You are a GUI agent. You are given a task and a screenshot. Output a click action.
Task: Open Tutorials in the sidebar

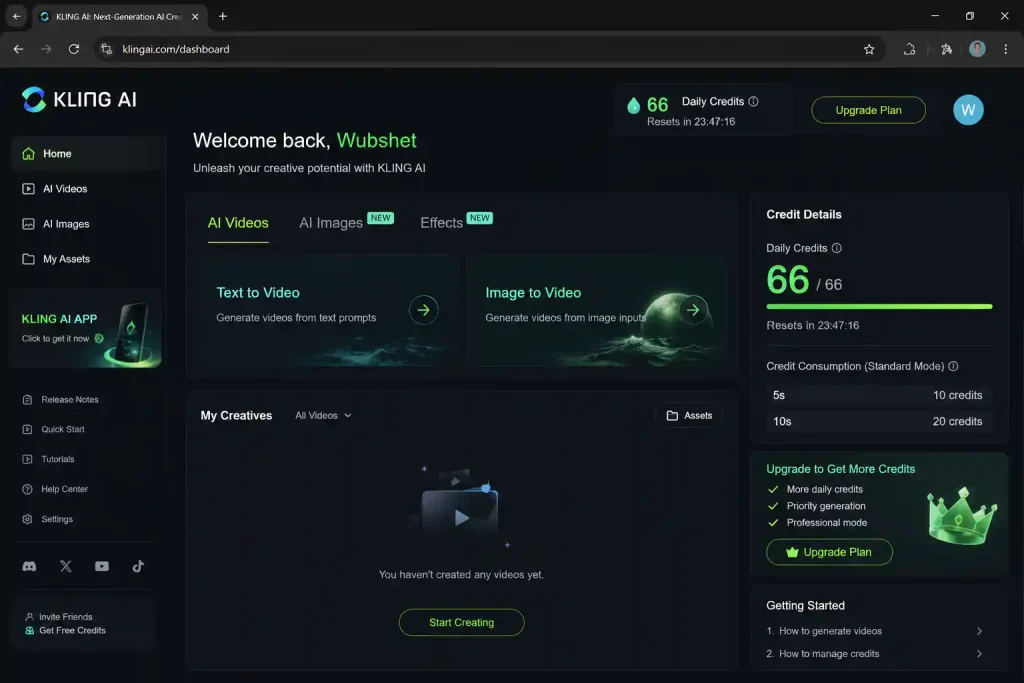coord(49,459)
